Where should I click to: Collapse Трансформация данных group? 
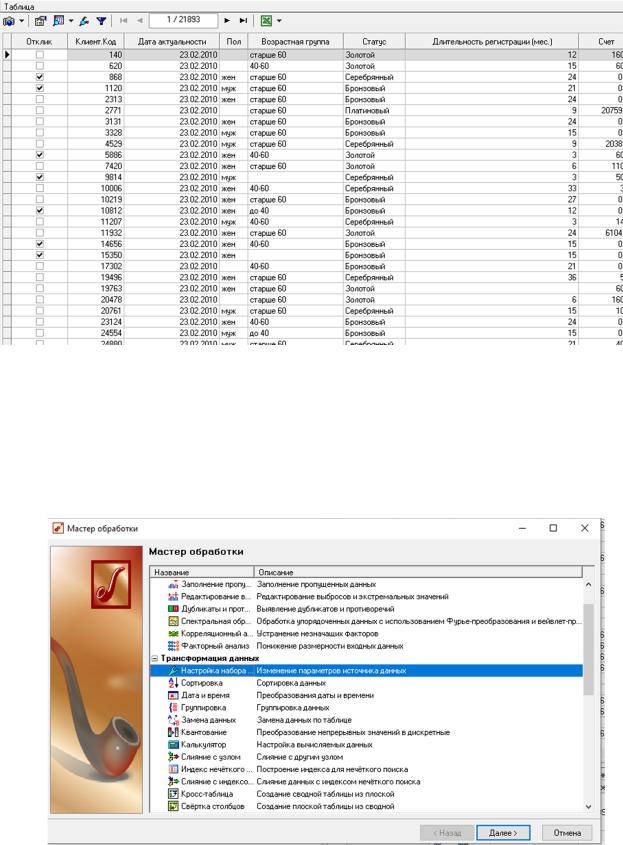155,658
